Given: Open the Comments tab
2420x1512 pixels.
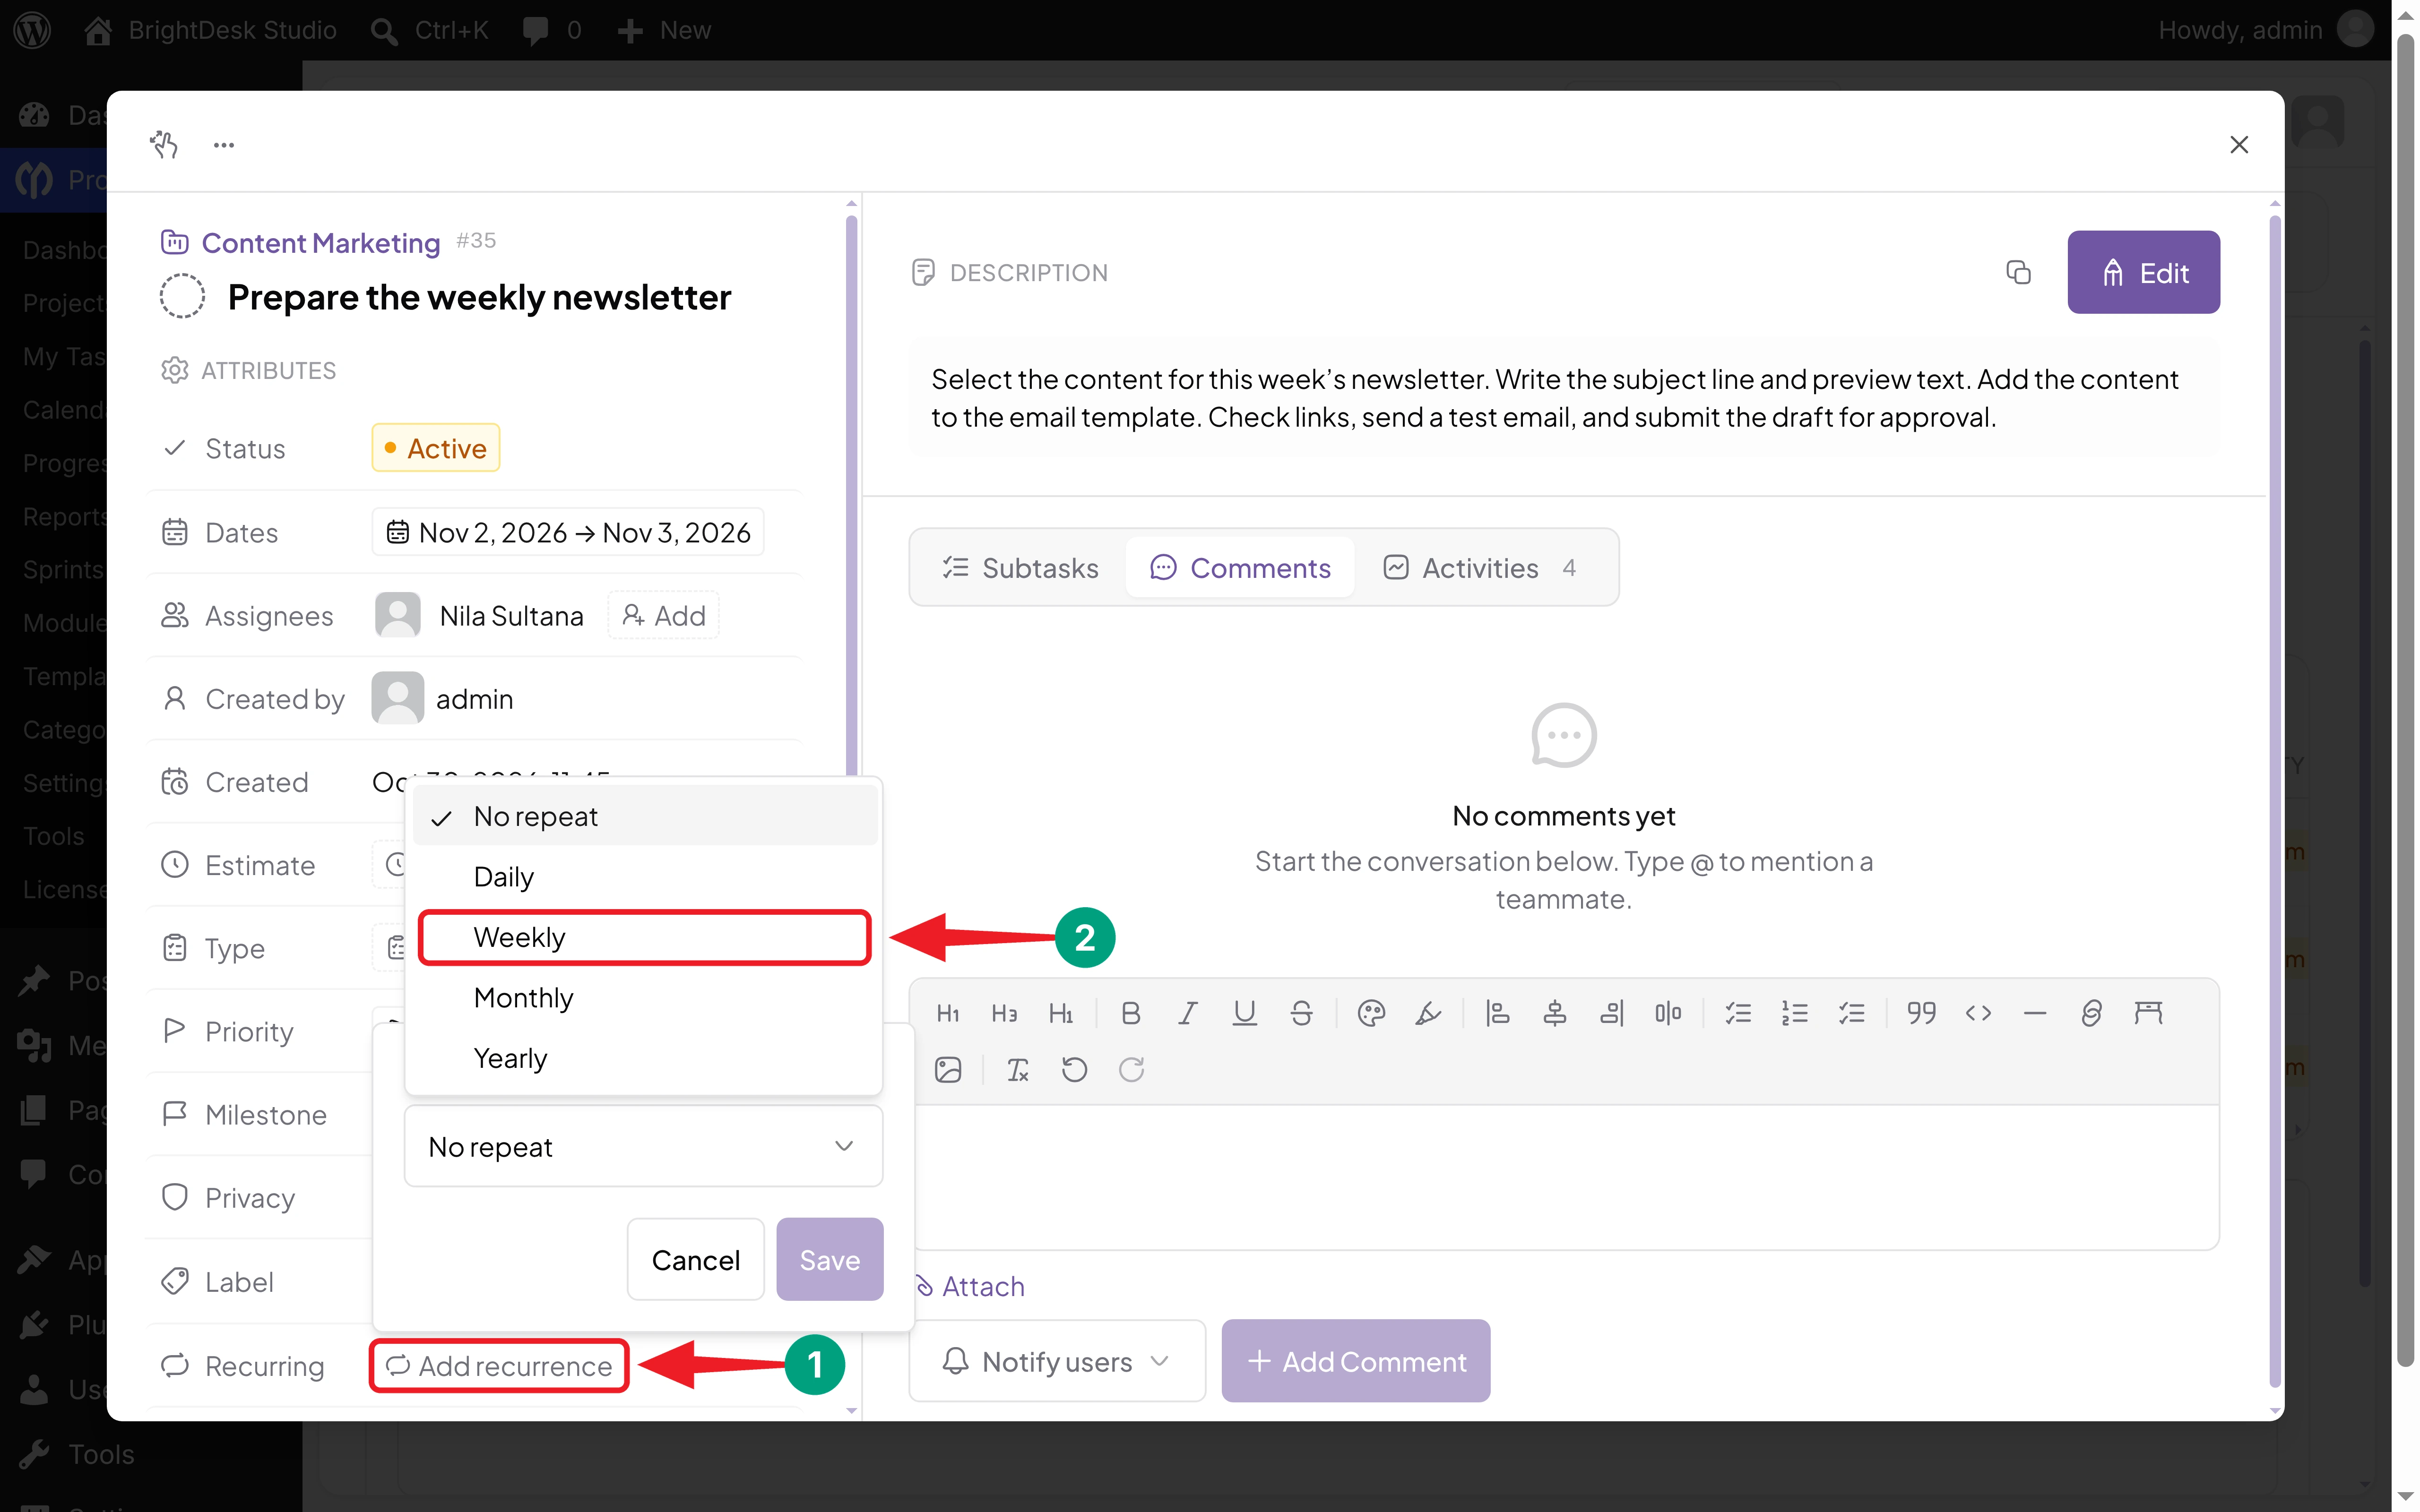Looking at the screenshot, I should (x=1240, y=568).
